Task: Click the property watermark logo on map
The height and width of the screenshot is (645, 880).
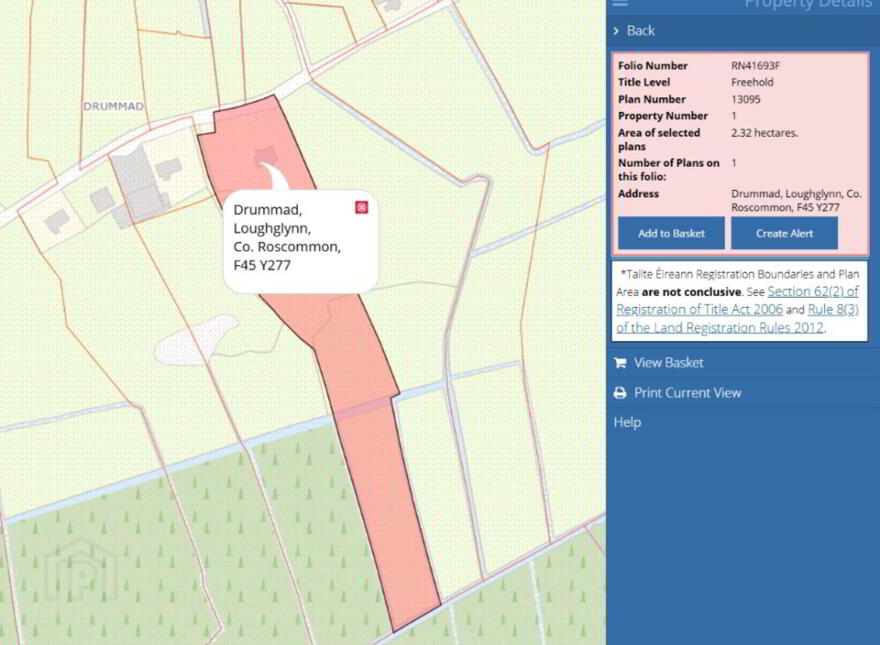Action: coord(81,570)
